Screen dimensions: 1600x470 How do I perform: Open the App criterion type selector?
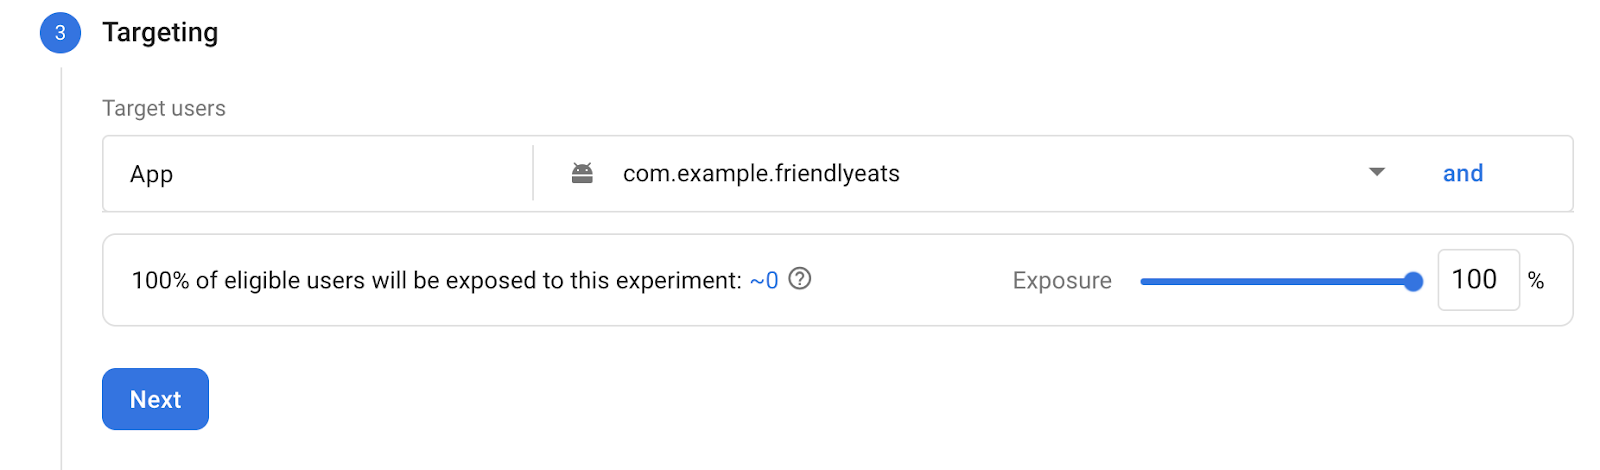point(317,174)
